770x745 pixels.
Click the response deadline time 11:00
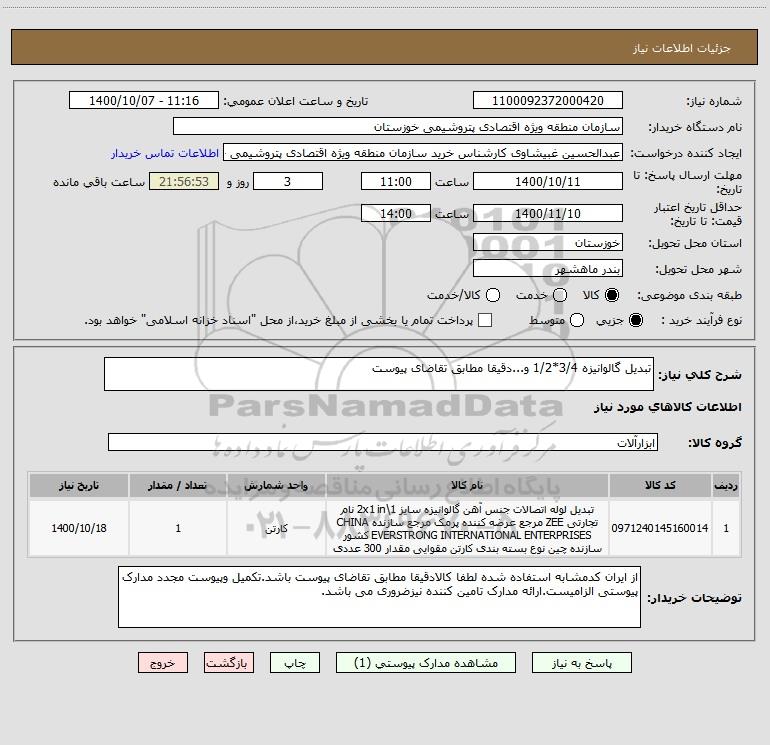coord(396,182)
